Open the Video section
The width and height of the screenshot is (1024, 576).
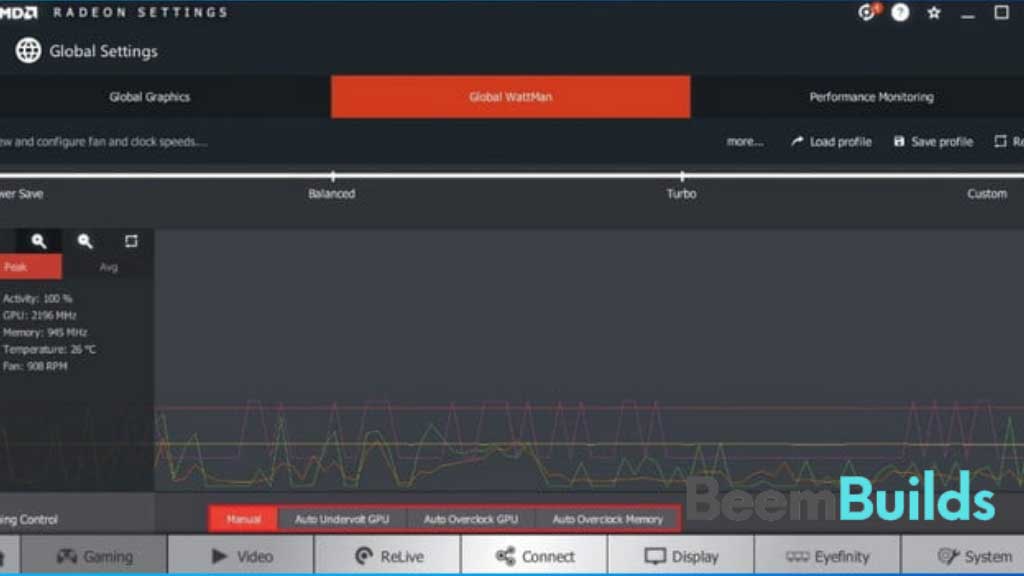241,556
